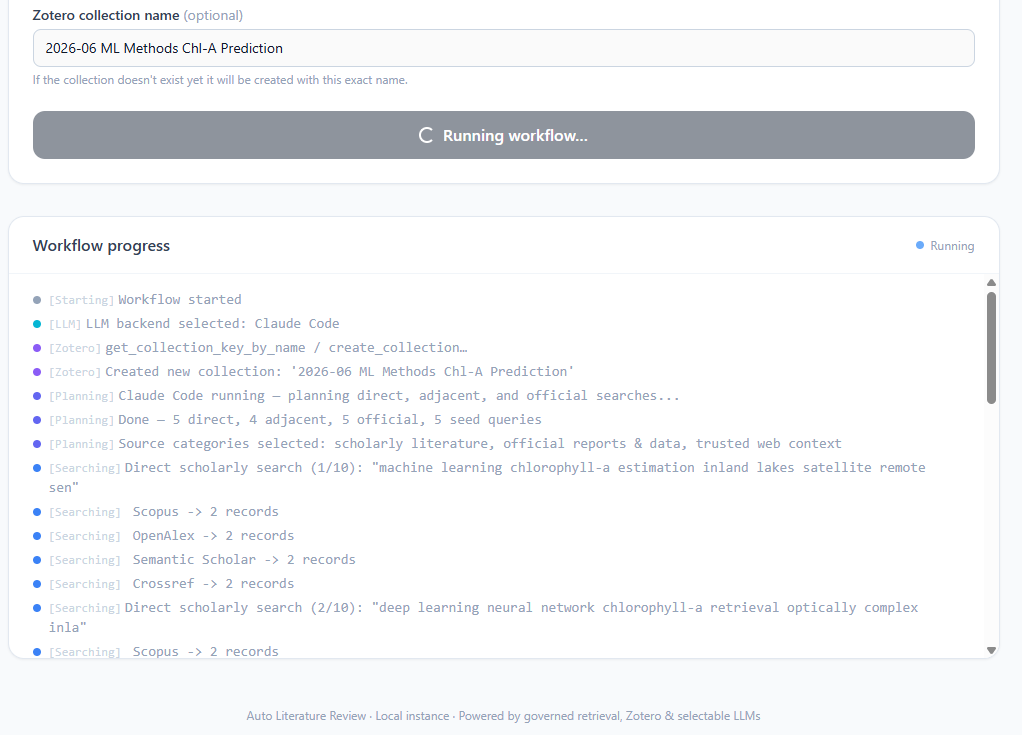Viewport: 1022px width, 735px height.
Task: Click the dot beside Source categories selected
Action: (x=37, y=444)
